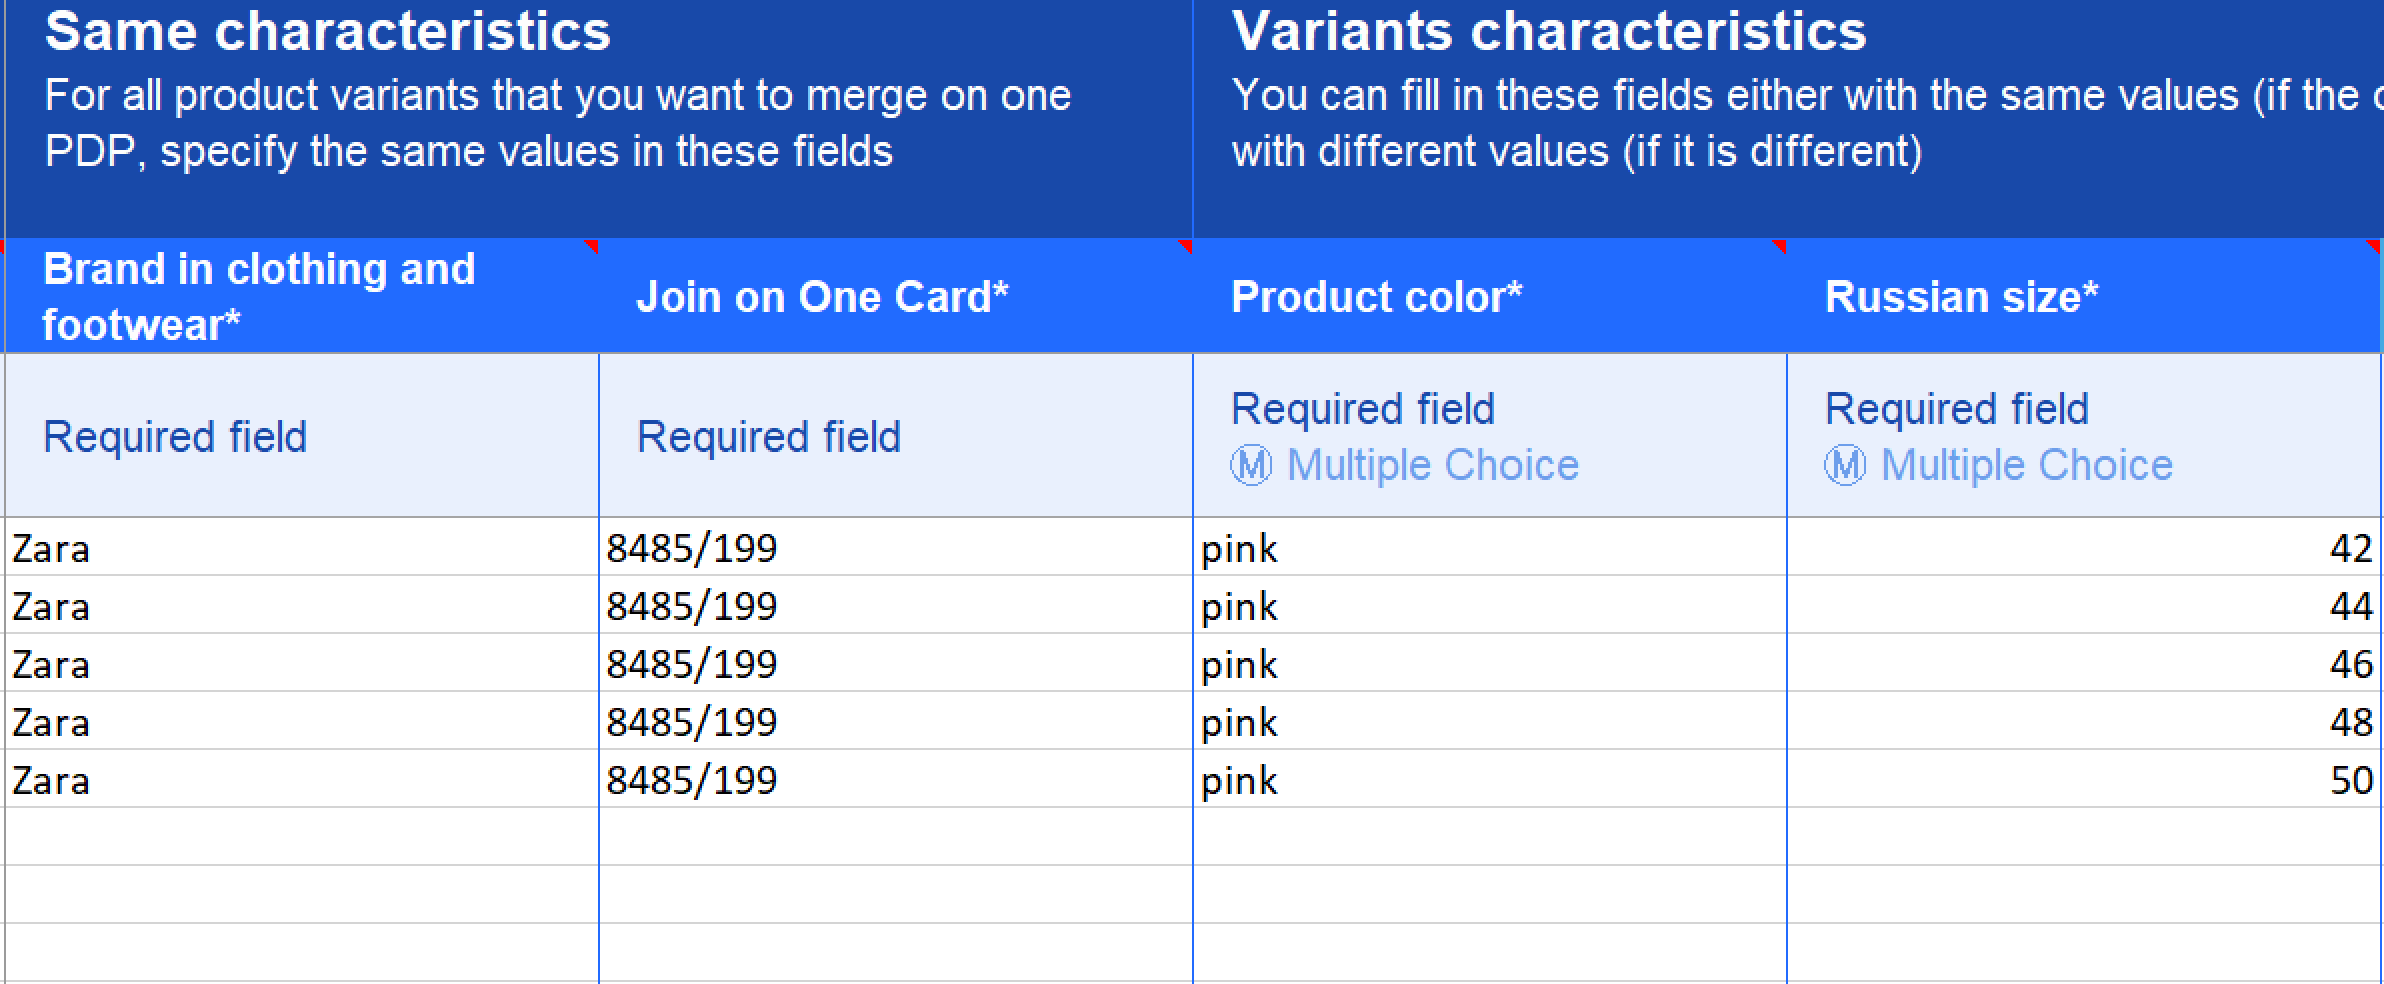This screenshot has width=2384, height=984.
Task: Select the Product color header cell
Action: pos(1490,296)
